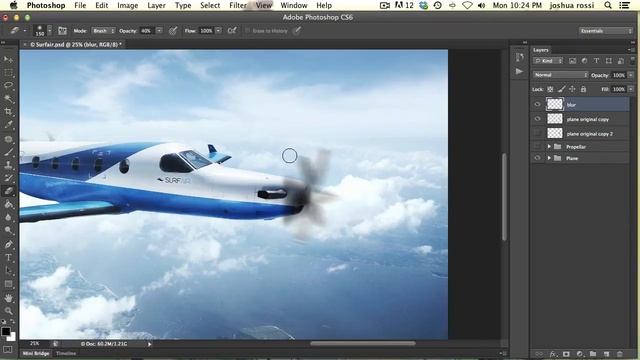Screen dimensions: 640x360
Task: Select the Hand tool
Action: point(8,298)
